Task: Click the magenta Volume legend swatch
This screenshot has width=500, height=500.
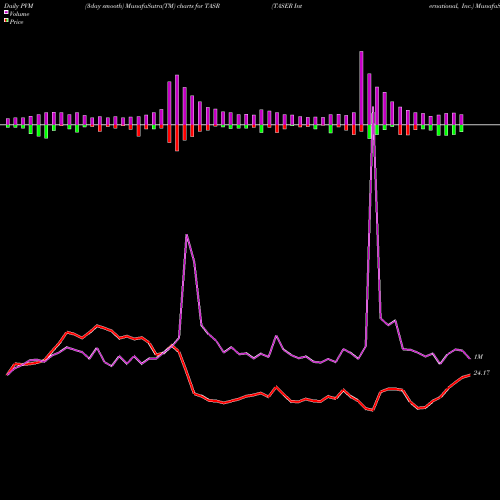Action: [x=6, y=12]
